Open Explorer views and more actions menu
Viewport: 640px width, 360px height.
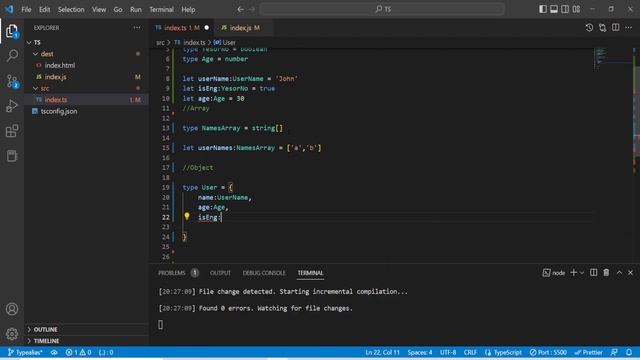(137, 28)
